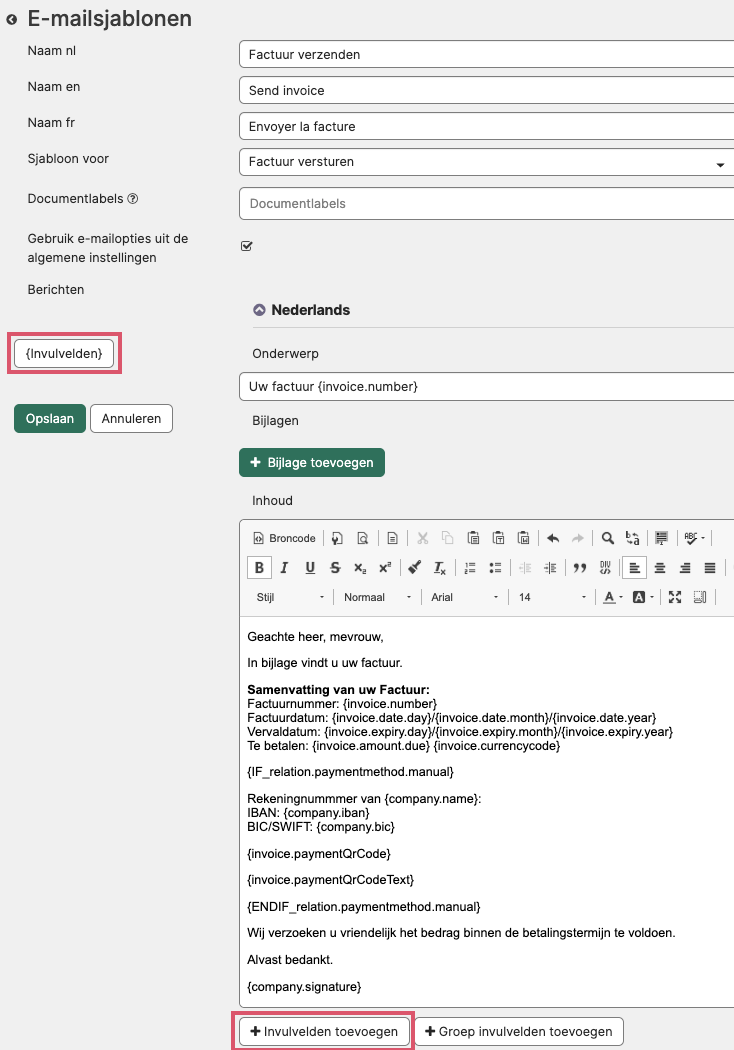Open the Normaal paragraph format dropdown
This screenshot has height=1050, width=734.
pyautogui.click(x=377, y=597)
